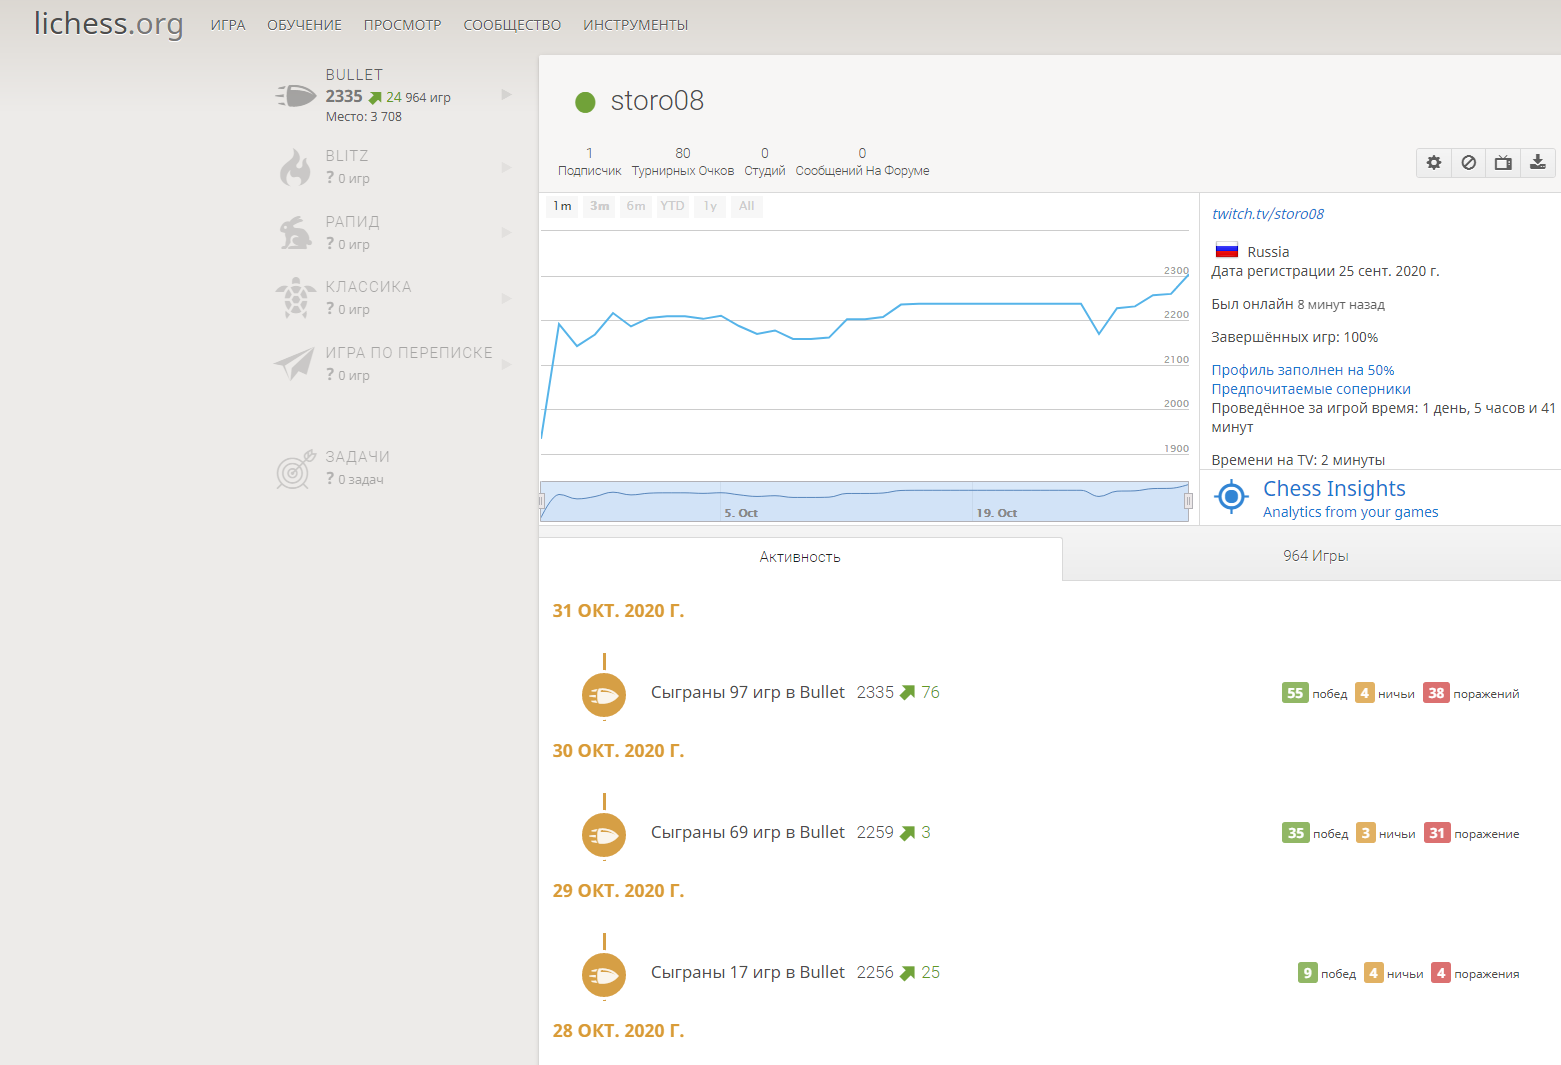1561x1065 pixels.
Task: Click the Blitz flame icon
Action: pyautogui.click(x=295, y=167)
